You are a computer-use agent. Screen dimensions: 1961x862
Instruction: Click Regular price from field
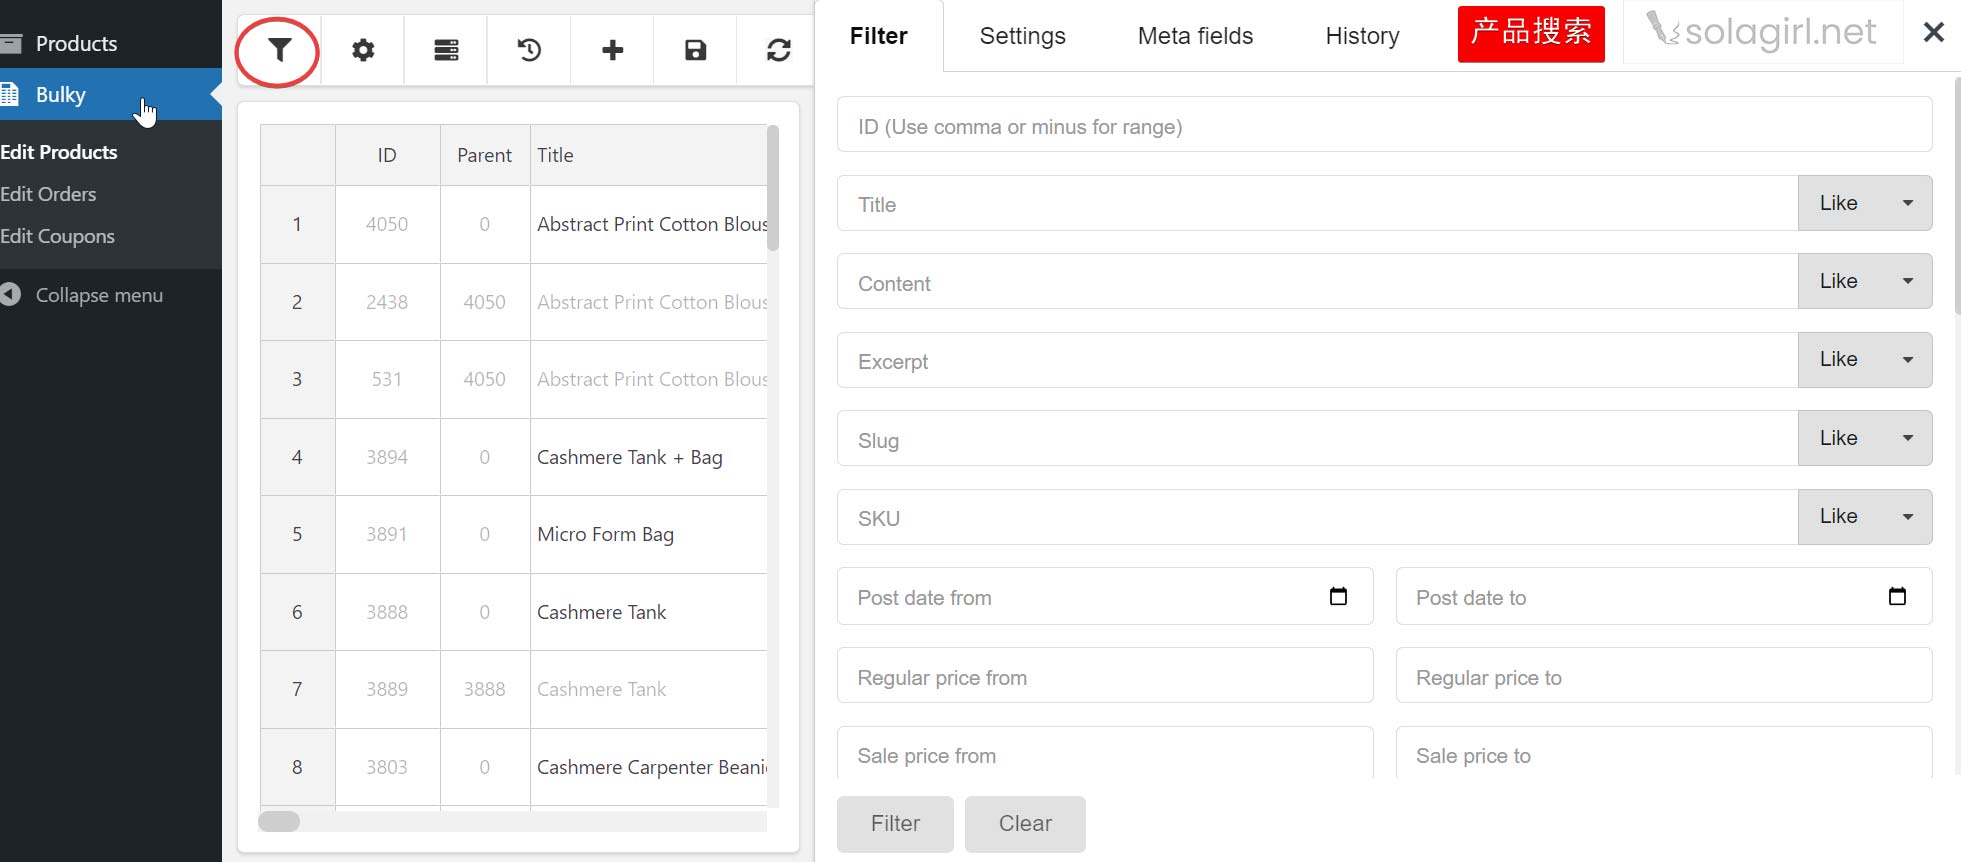pyautogui.click(x=1105, y=676)
